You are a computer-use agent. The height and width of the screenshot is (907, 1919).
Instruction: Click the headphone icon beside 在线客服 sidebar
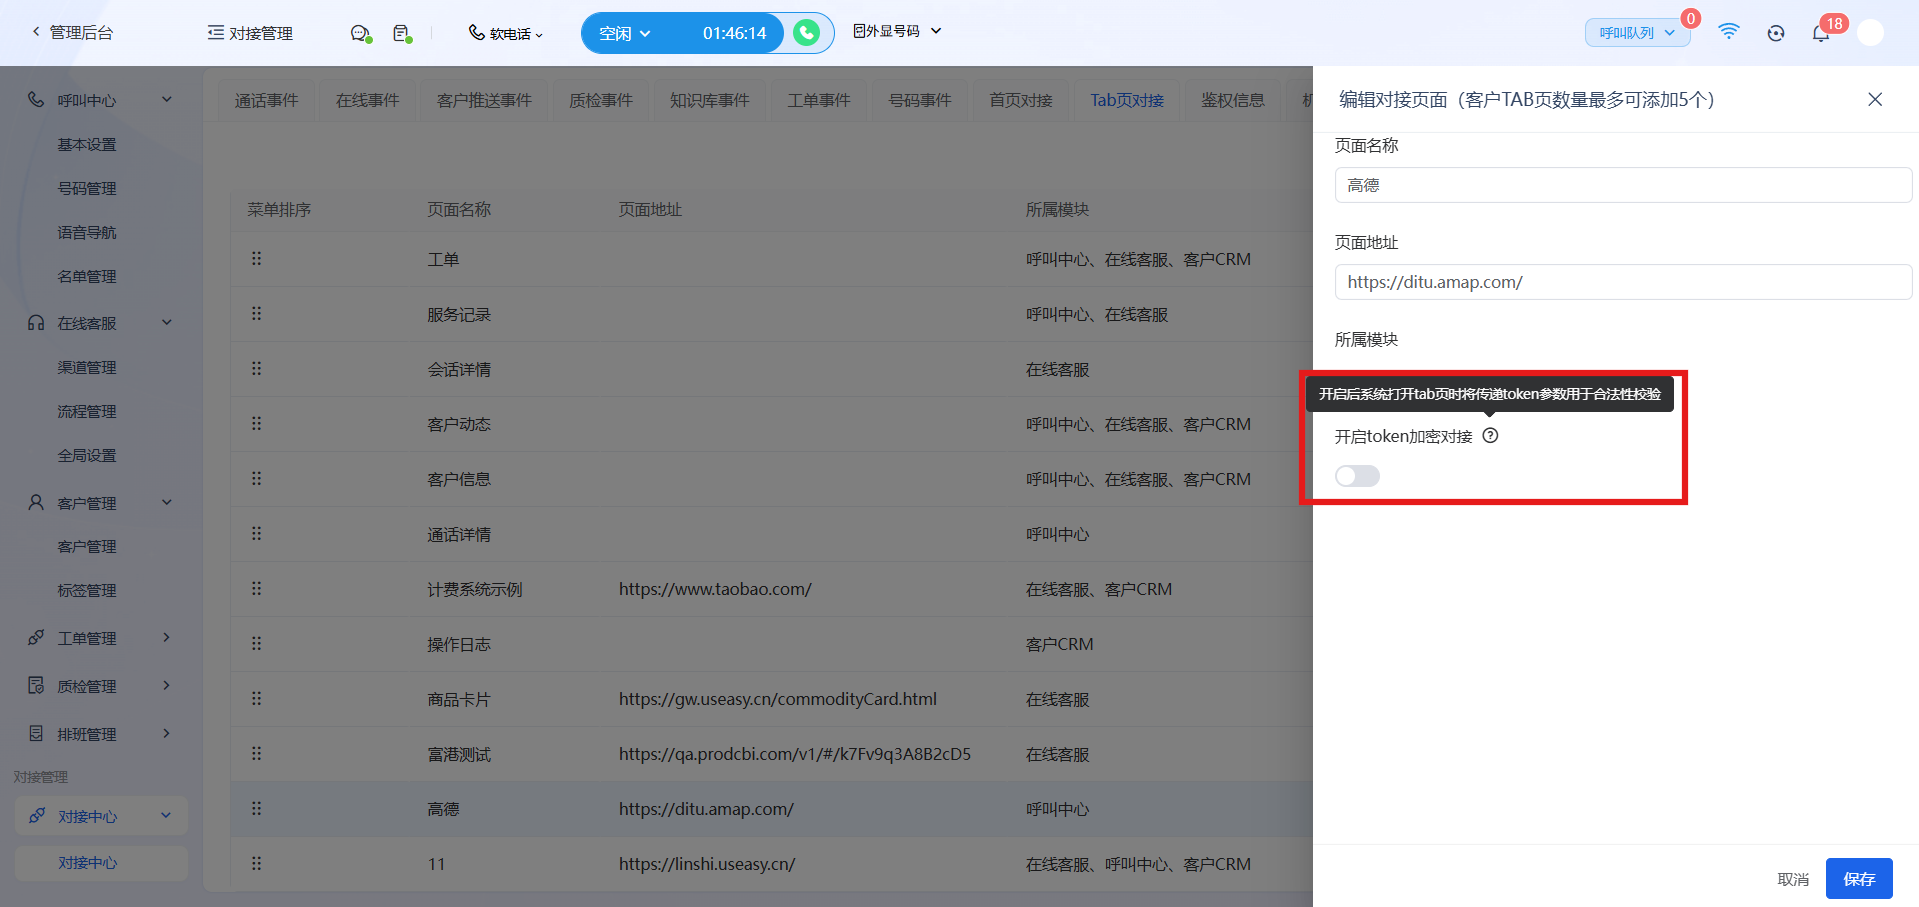[36, 323]
